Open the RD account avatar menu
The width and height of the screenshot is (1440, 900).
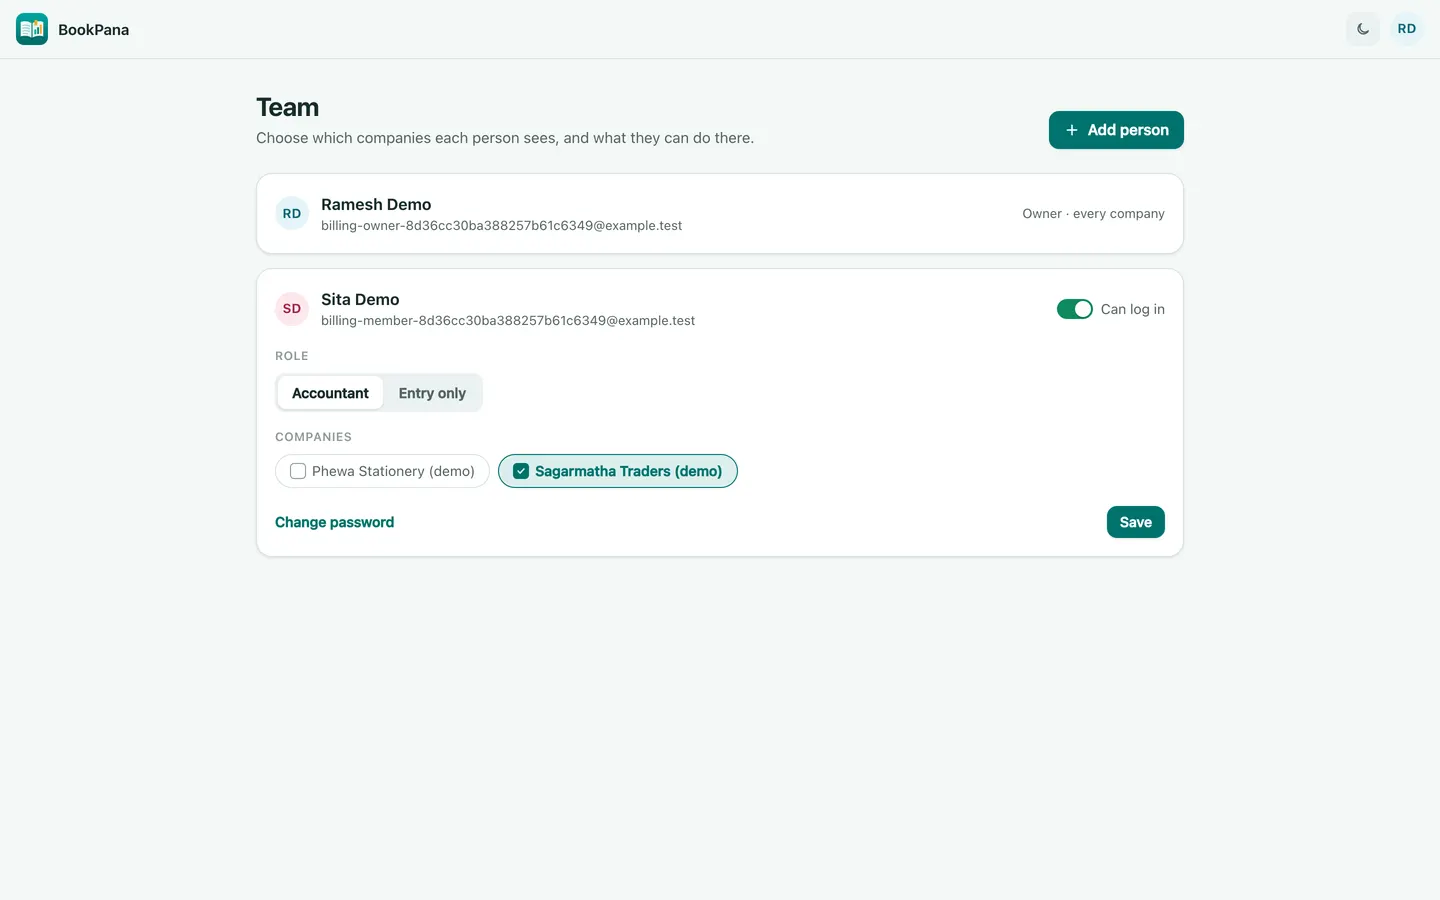pyautogui.click(x=1407, y=29)
